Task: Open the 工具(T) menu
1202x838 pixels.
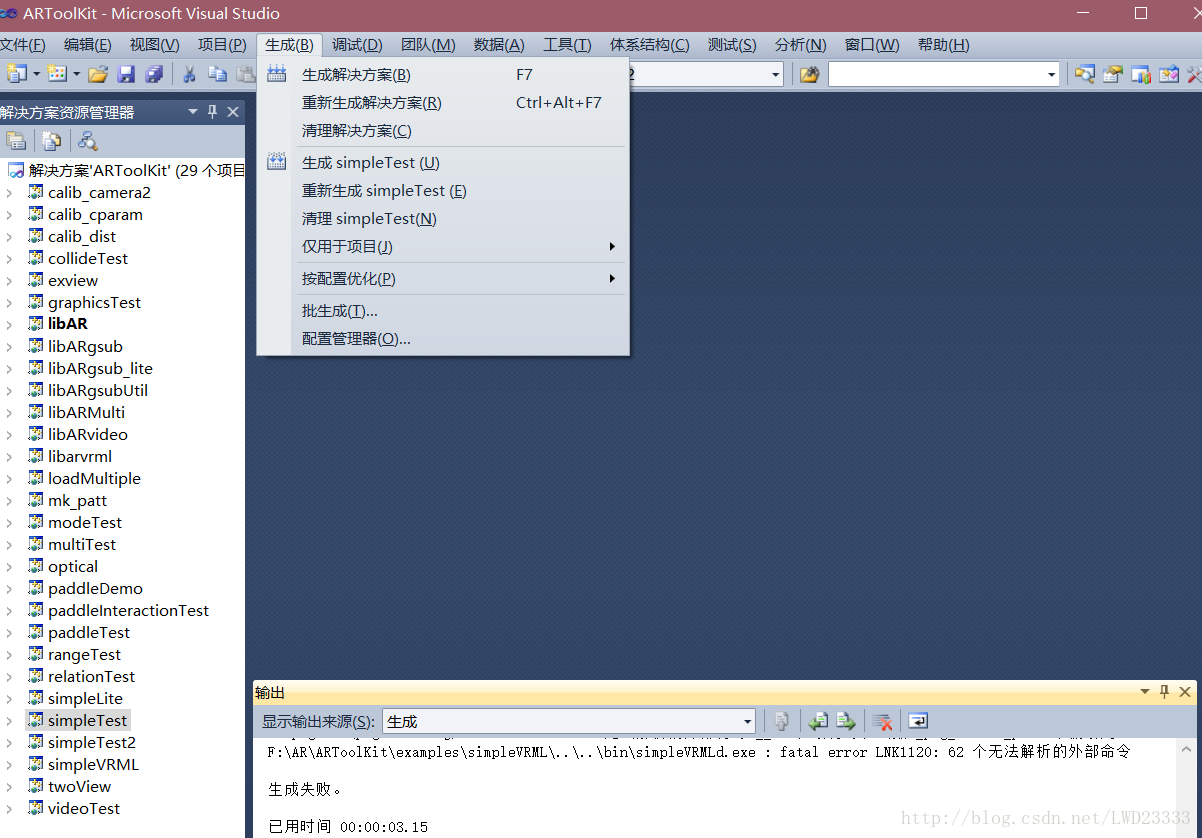Action: [x=567, y=45]
